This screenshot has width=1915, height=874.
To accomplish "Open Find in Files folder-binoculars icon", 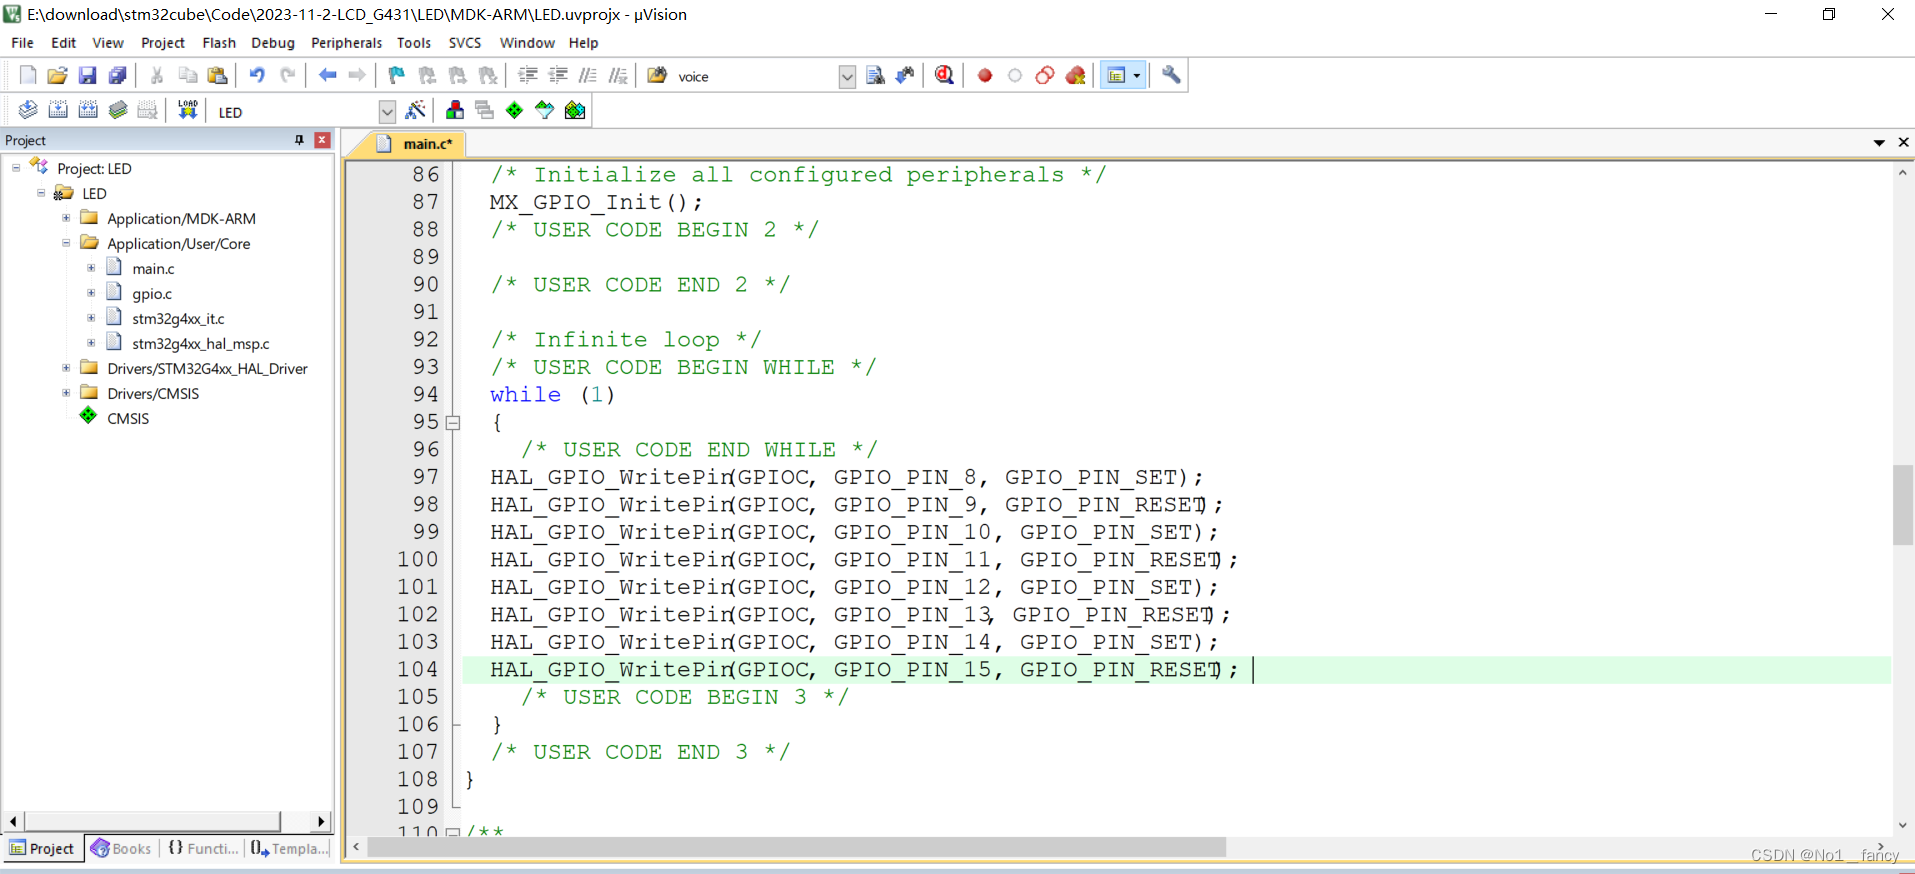I will pos(657,75).
